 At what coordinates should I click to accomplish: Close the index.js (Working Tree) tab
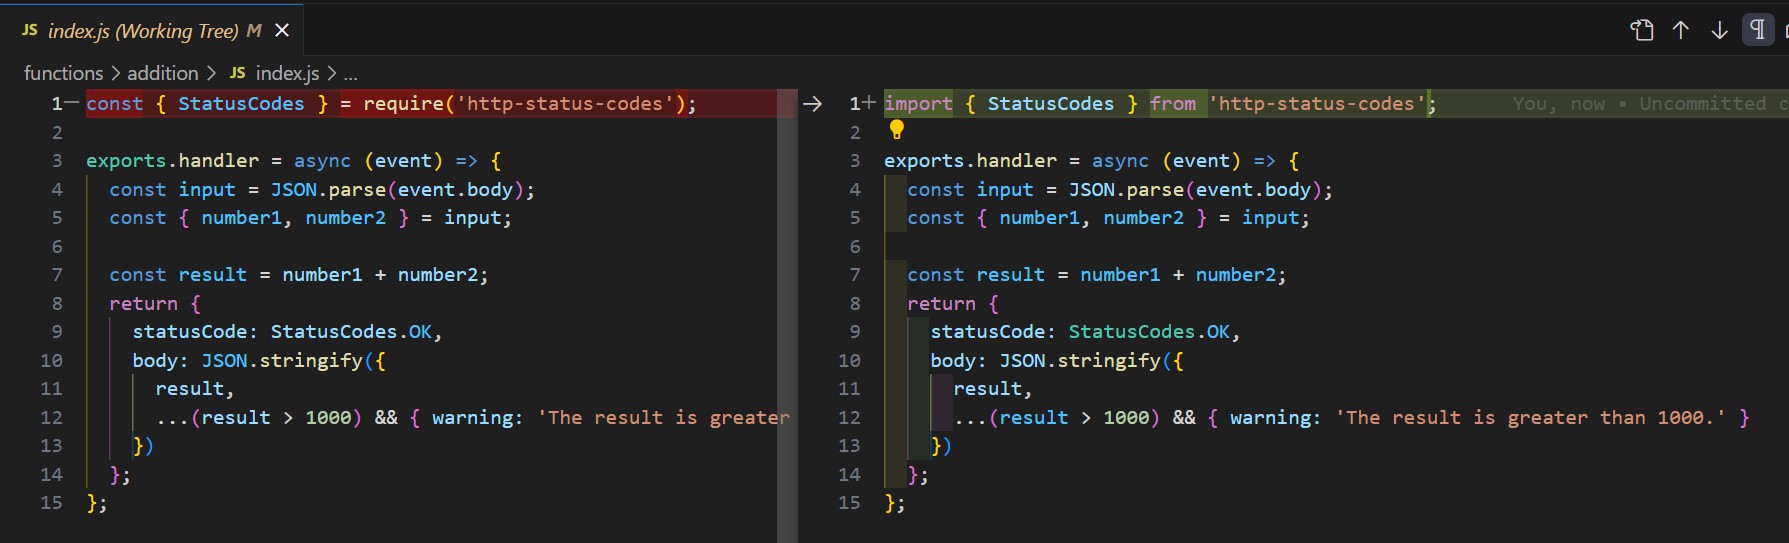tap(282, 31)
